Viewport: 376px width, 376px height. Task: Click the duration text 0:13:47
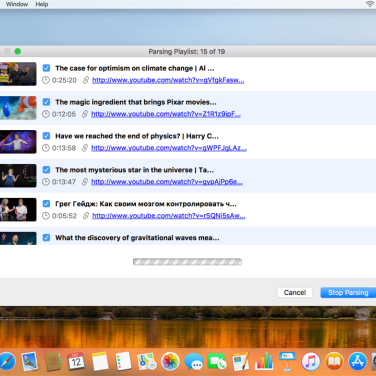coord(64,182)
